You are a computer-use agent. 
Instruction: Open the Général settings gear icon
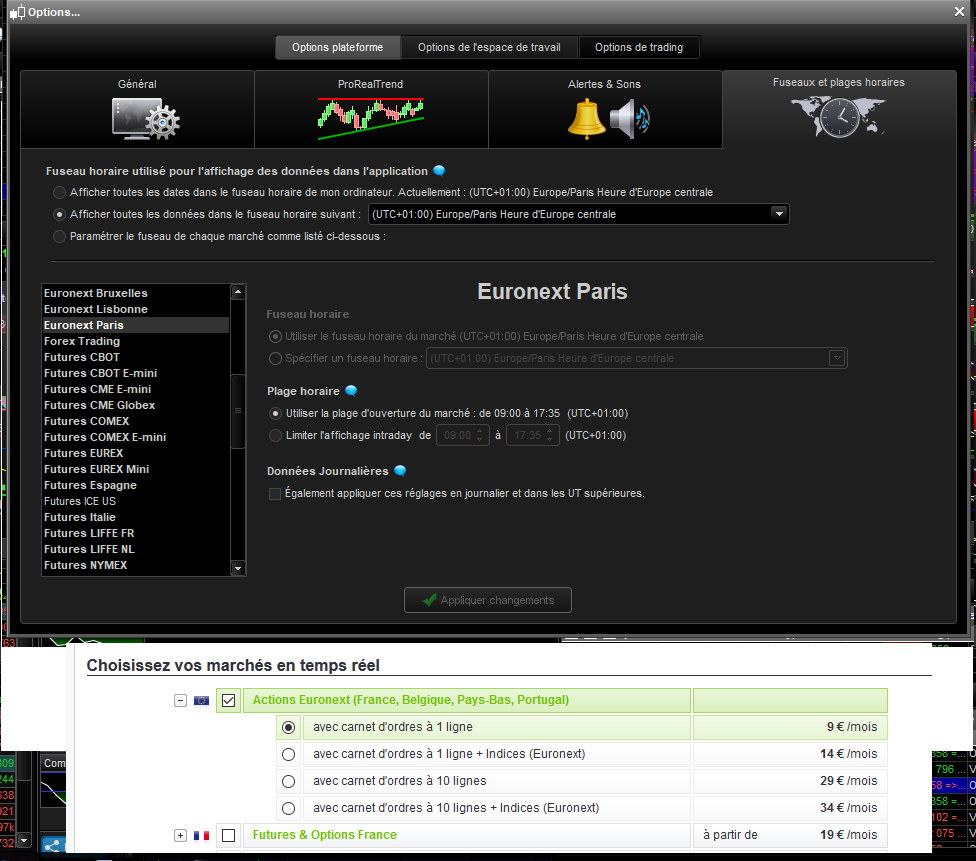(146, 118)
